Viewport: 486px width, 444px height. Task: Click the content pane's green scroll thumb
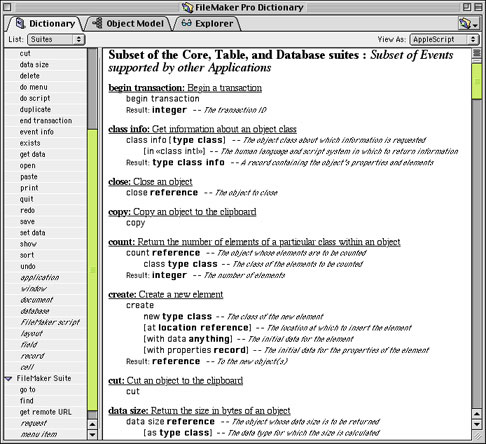(x=477, y=81)
